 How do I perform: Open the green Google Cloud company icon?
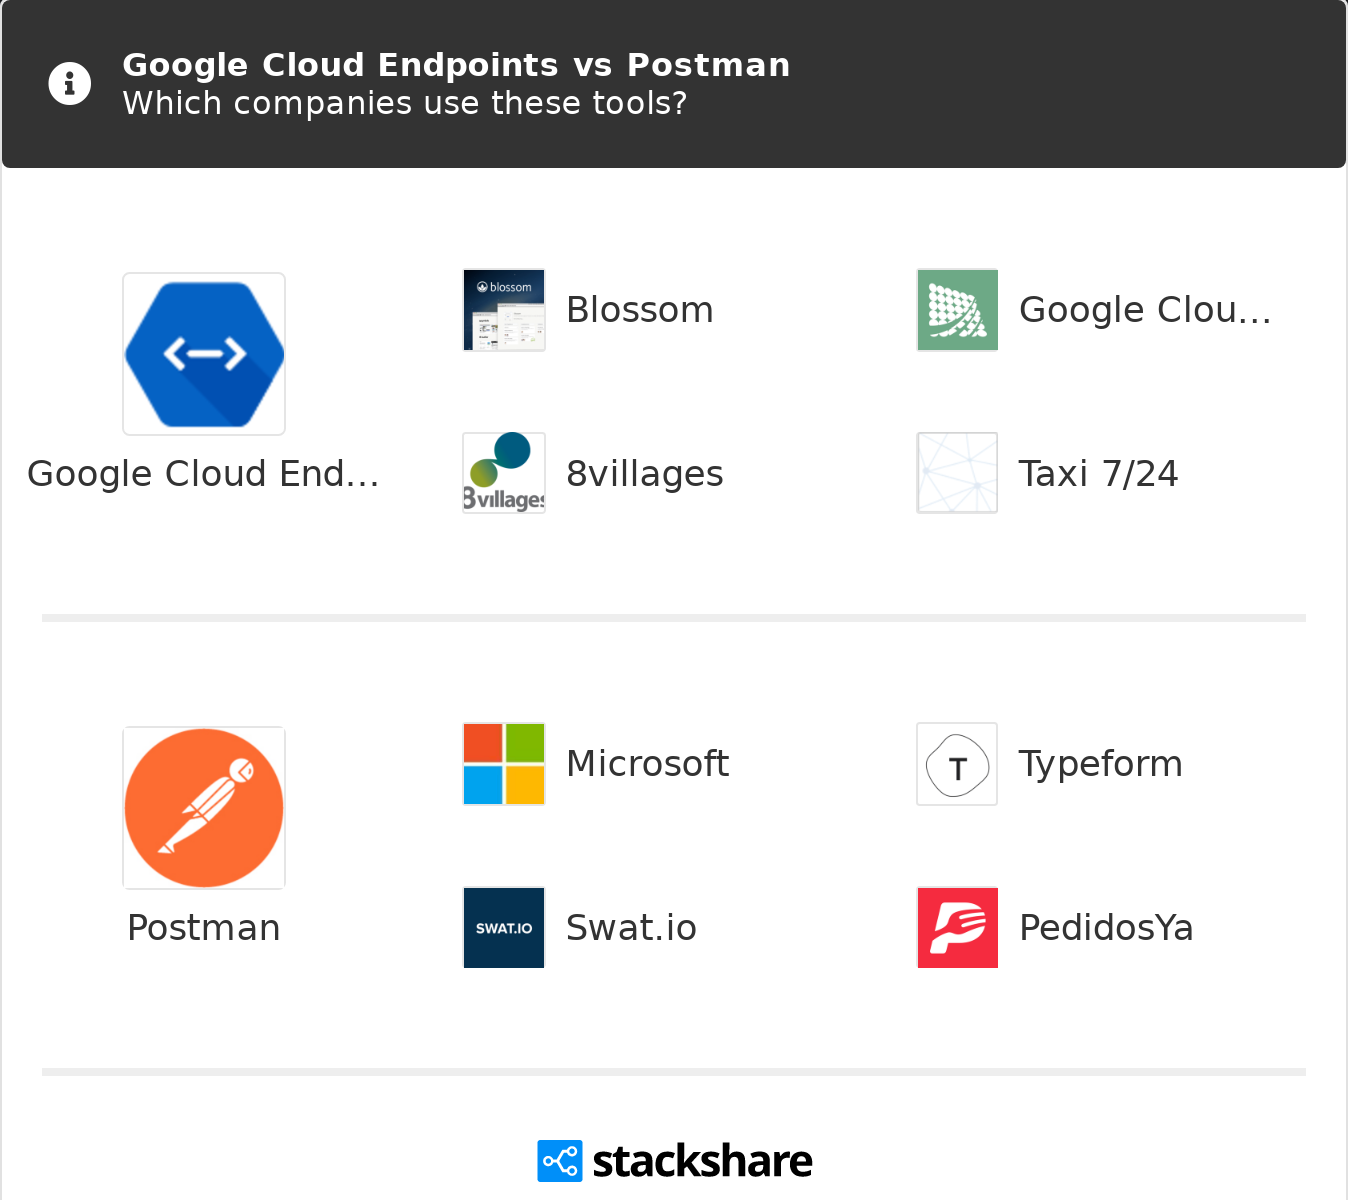(x=957, y=310)
